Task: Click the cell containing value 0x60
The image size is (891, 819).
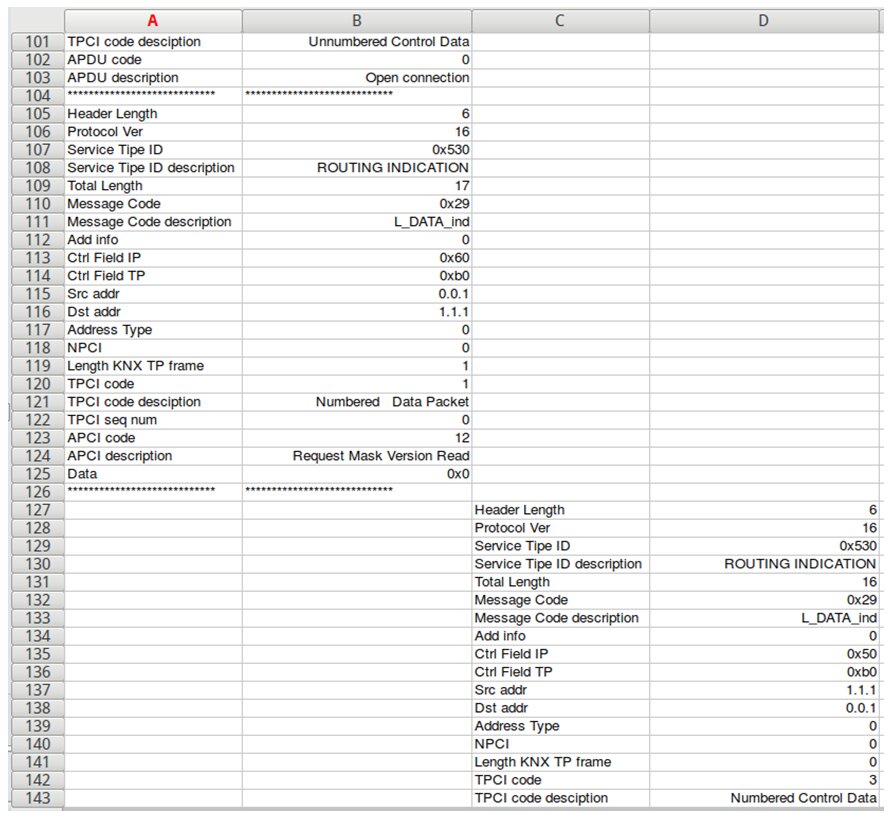Action: click(357, 258)
